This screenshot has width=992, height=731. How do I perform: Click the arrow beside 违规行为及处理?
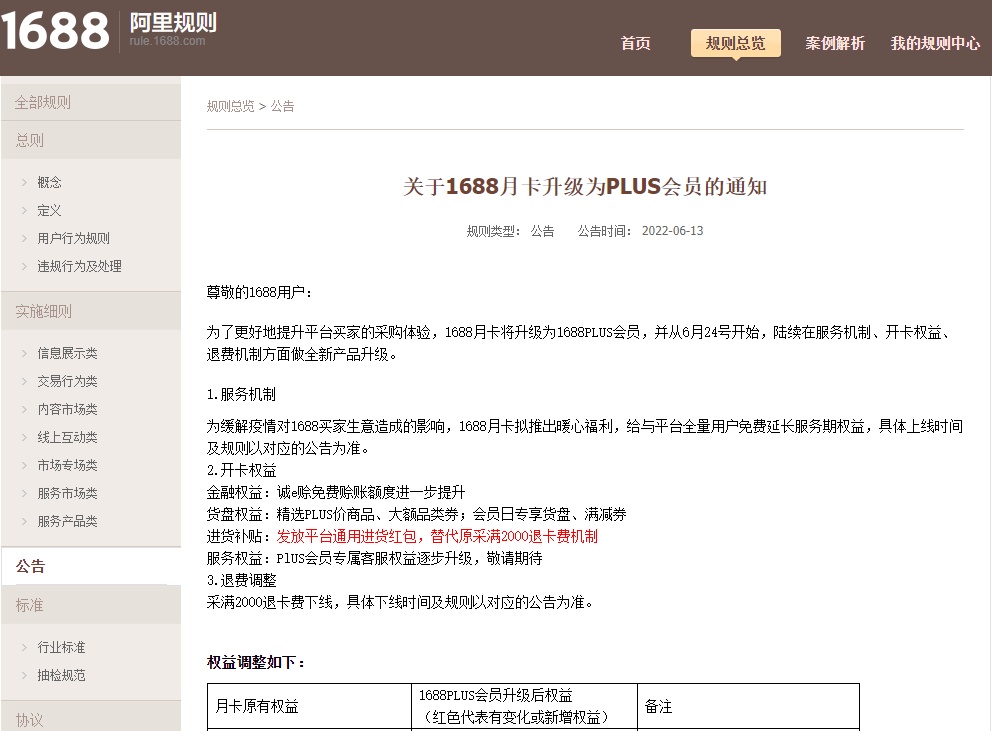click(x=24, y=266)
